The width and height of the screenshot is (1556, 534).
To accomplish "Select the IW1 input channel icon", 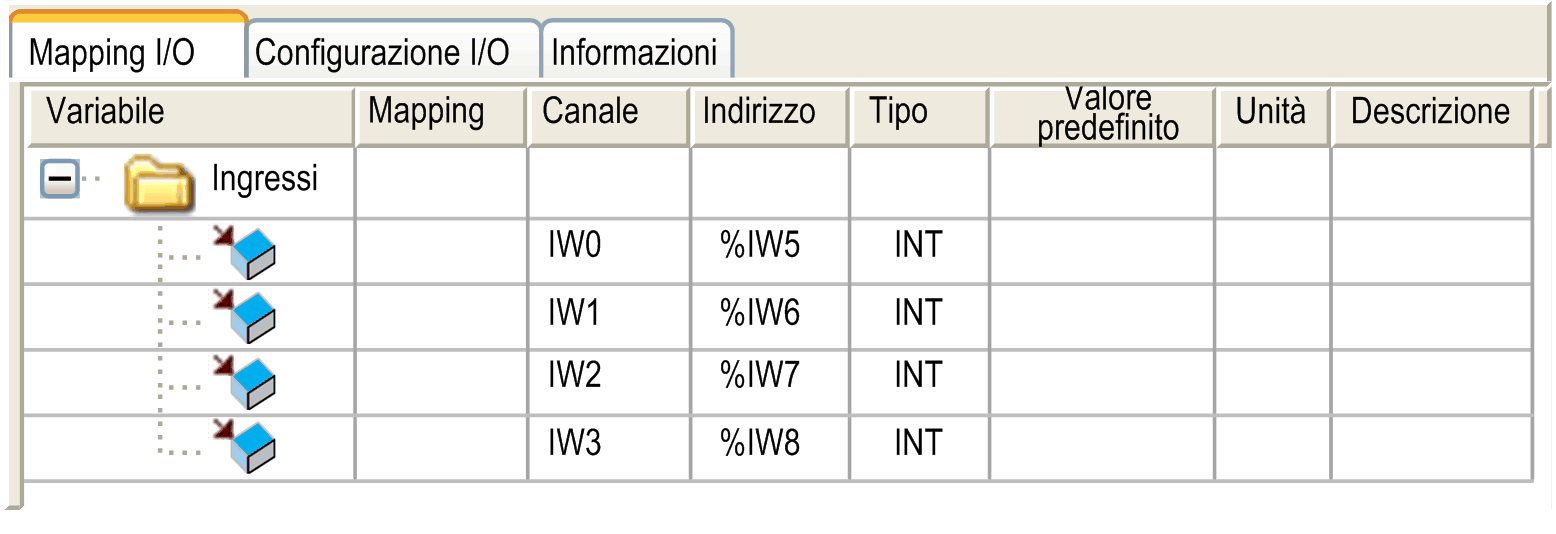I will pos(244,316).
